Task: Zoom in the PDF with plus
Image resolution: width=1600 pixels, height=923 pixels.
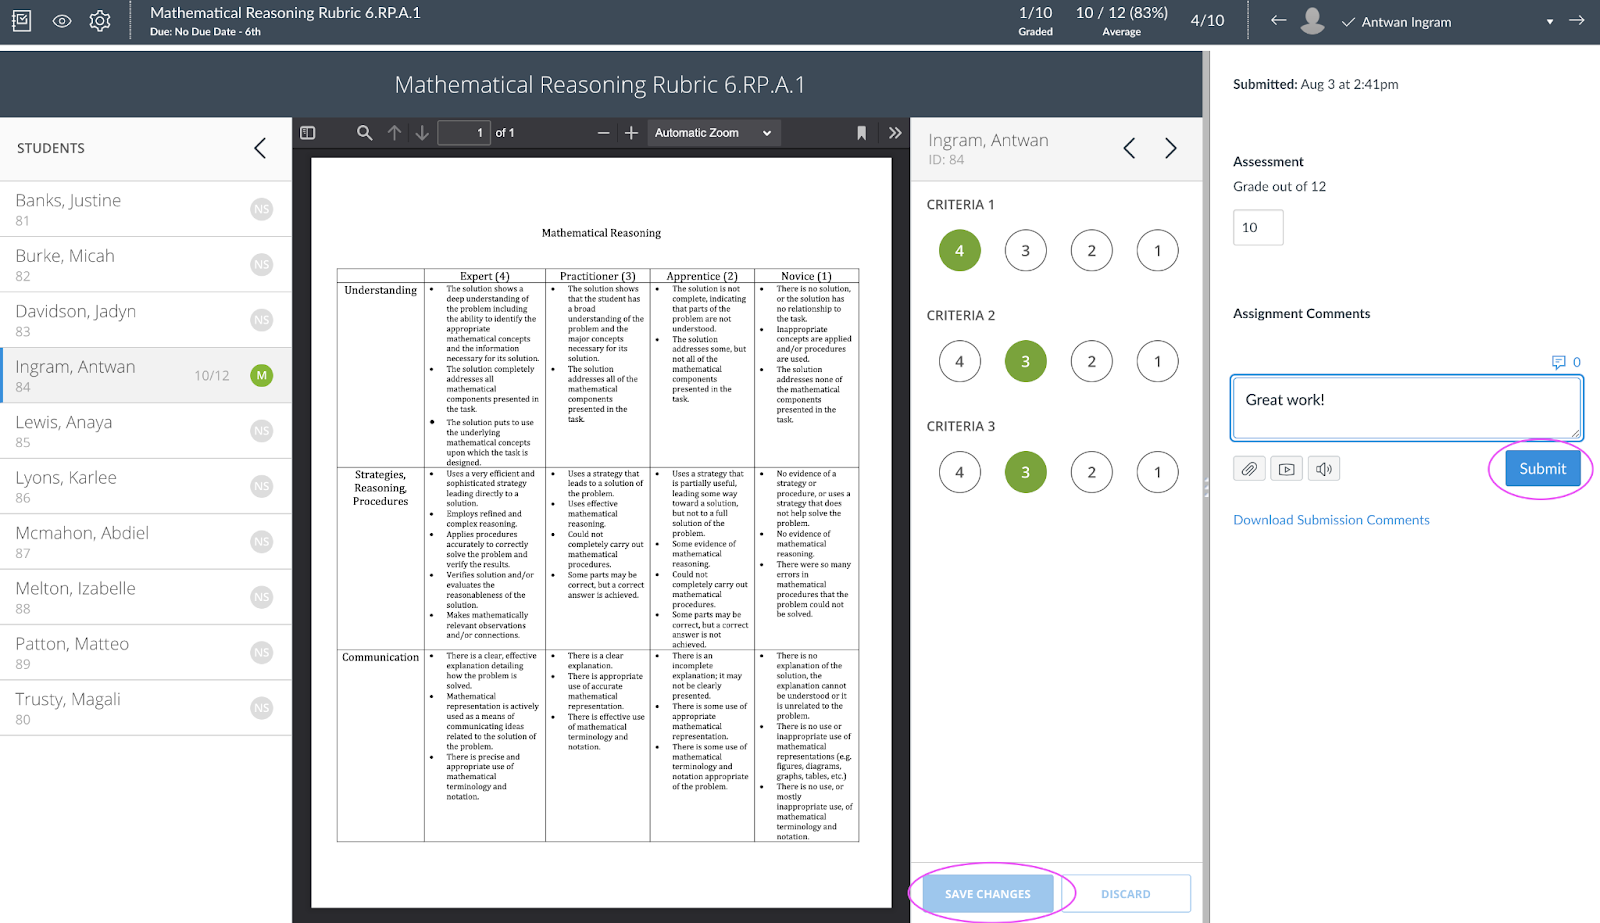Action: pos(631,132)
